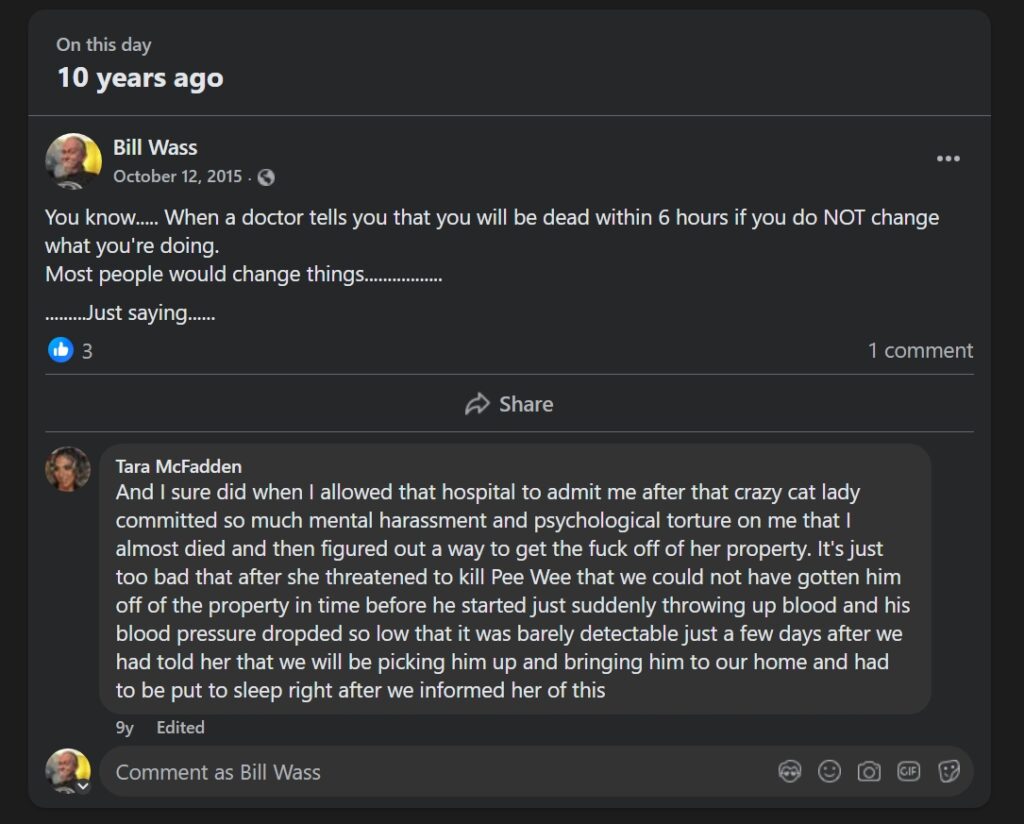Open the sticker picker in comment box
The height and width of the screenshot is (824, 1024).
(x=948, y=772)
